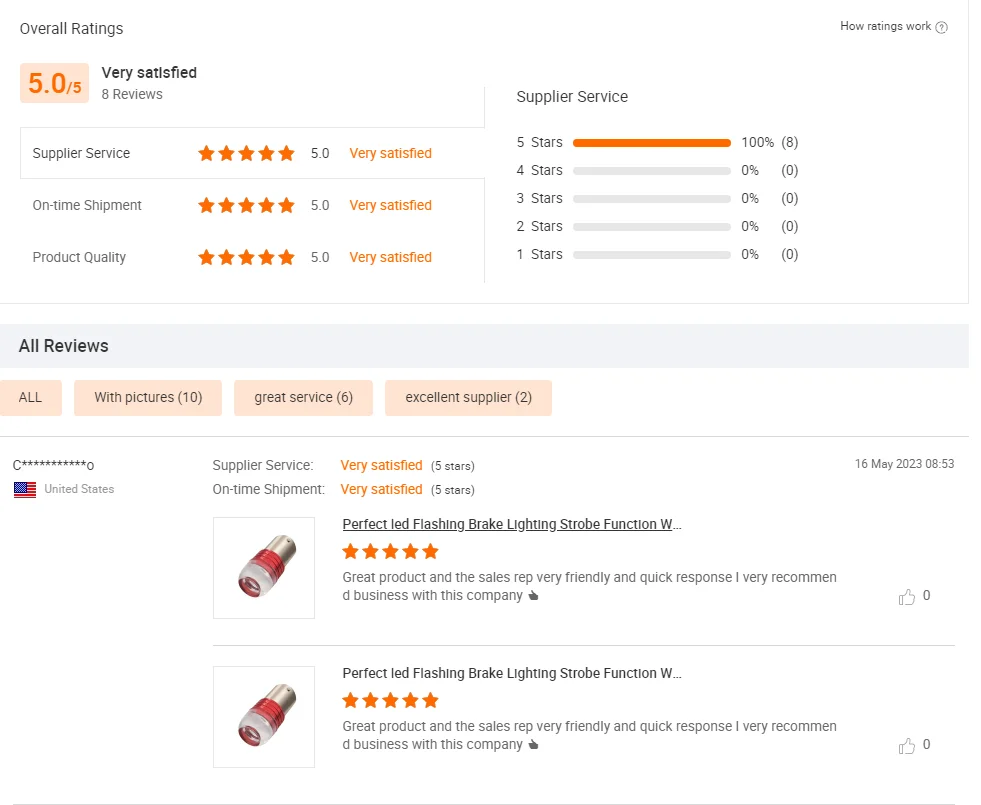Click the Supplier Service star rating icons
This screenshot has width=981, height=805.
click(x=246, y=153)
